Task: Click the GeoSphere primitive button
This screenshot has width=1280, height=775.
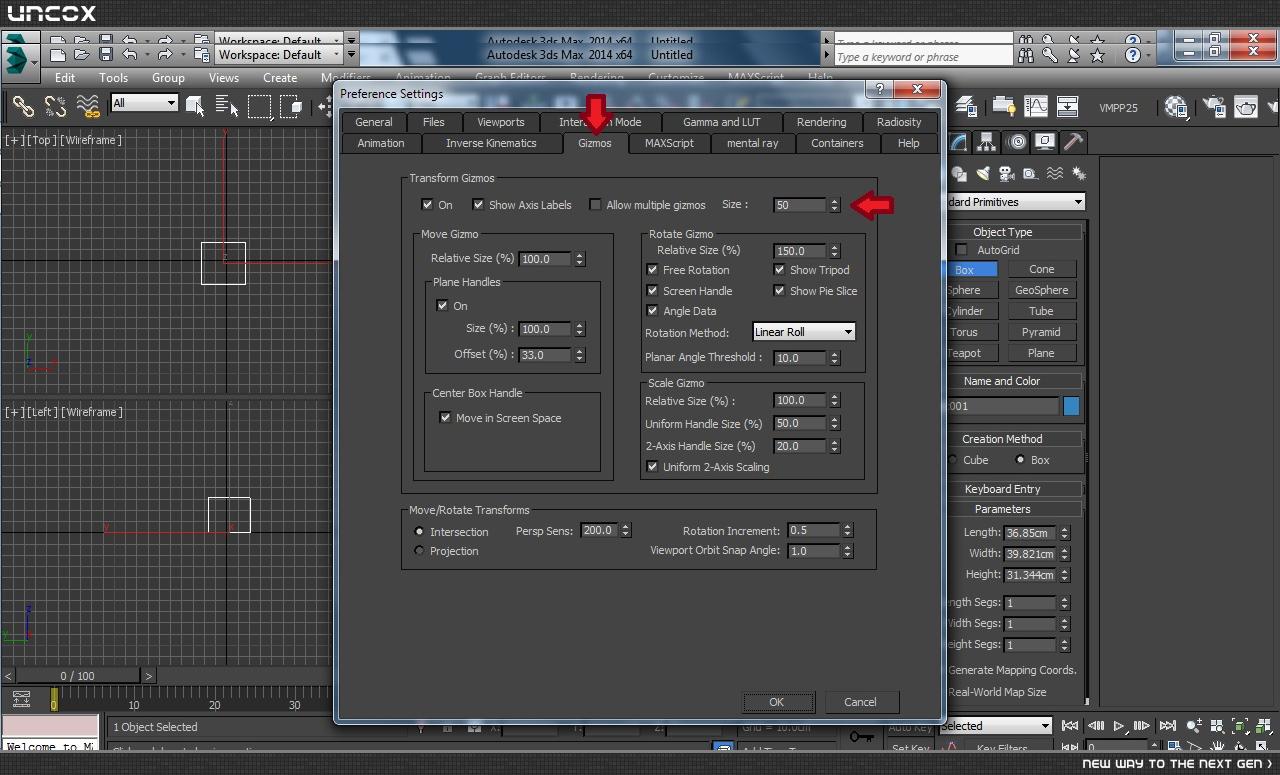Action: tap(1041, 290)
